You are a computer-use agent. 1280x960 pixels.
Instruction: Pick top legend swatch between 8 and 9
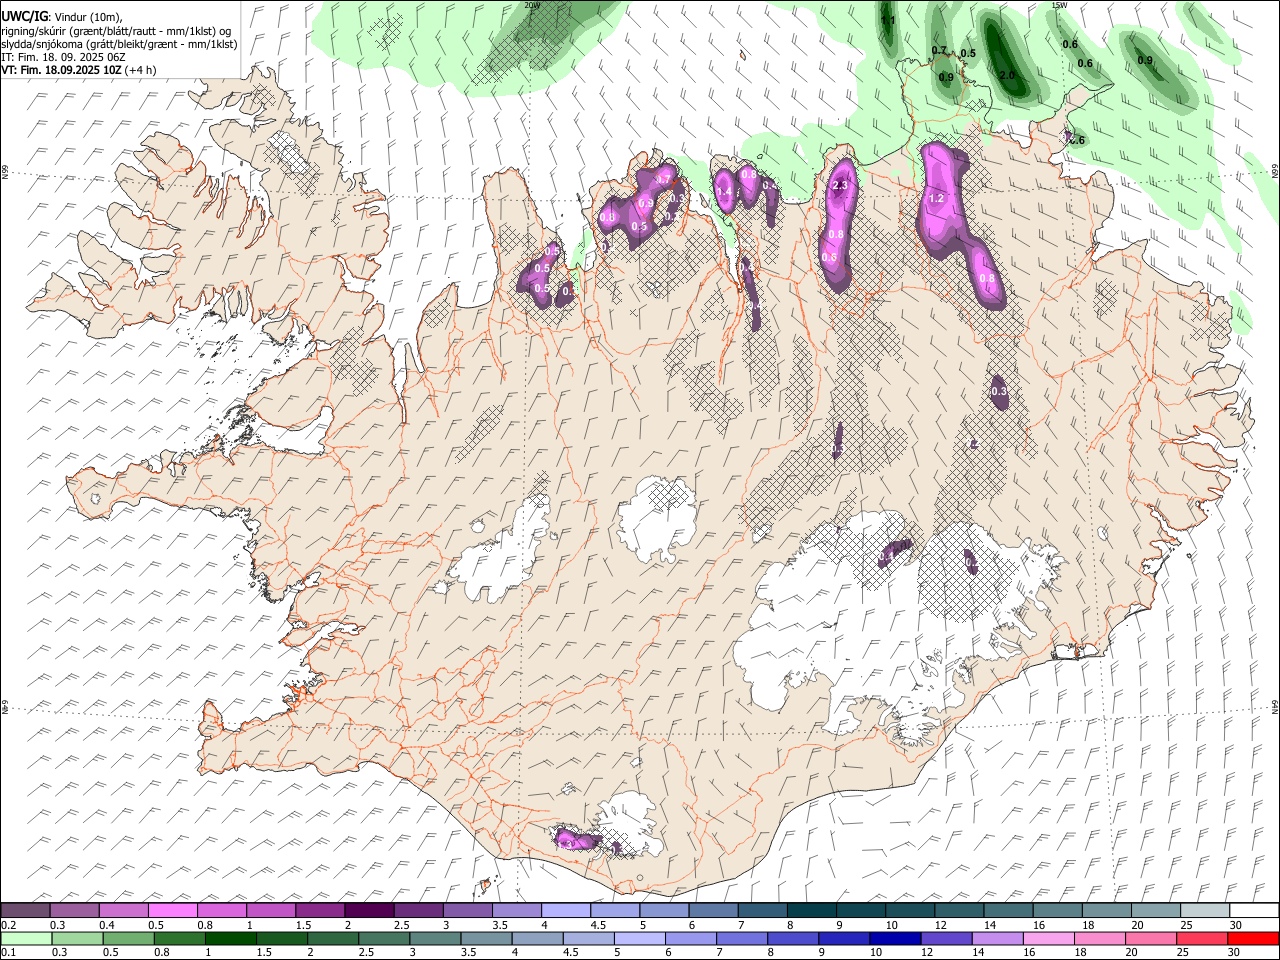[810, 910]
